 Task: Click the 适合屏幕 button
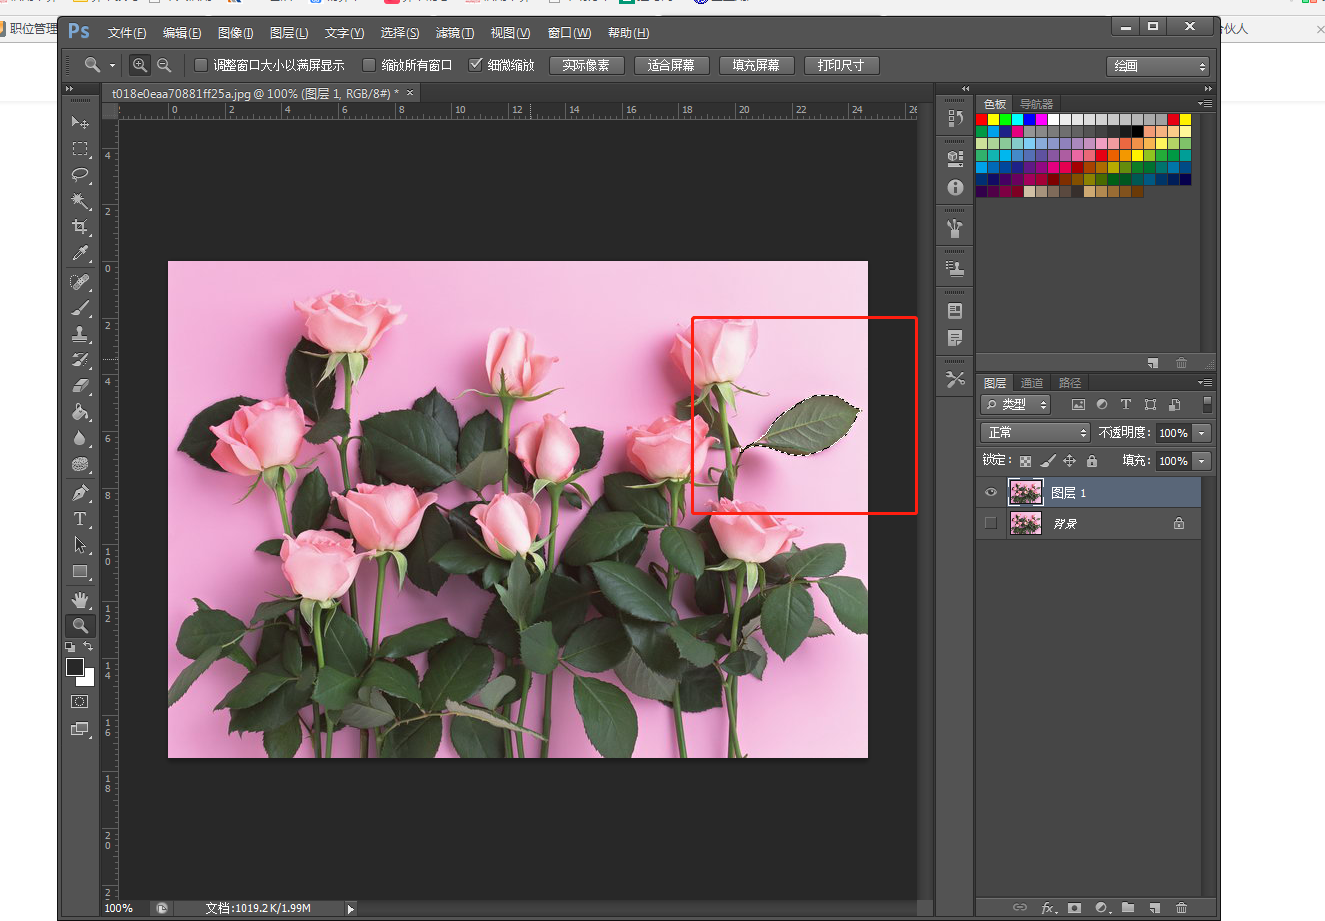[671, 65]
